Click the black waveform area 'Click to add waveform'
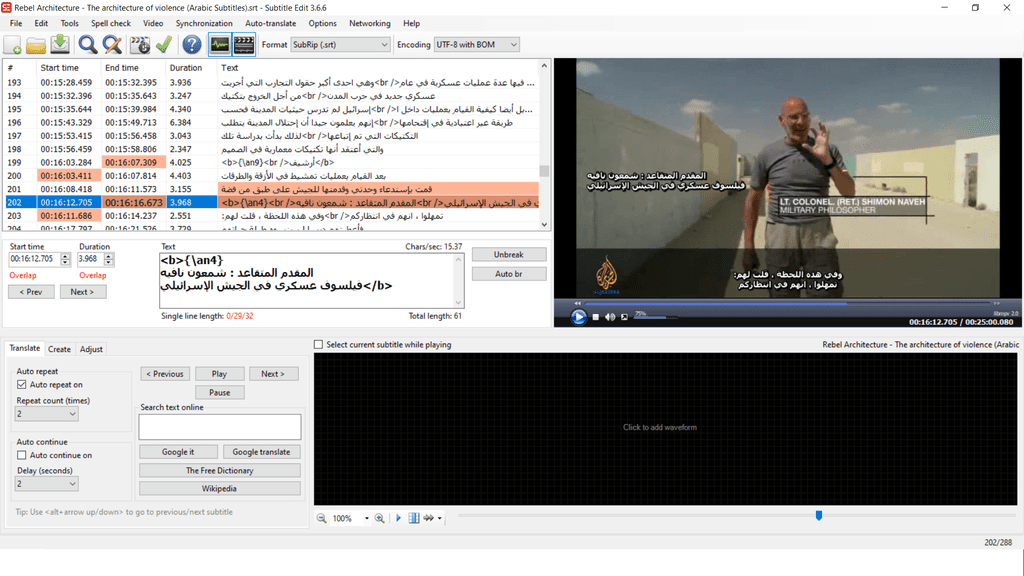Viewport: 1024px width, 576px height. tap(665, 429)
